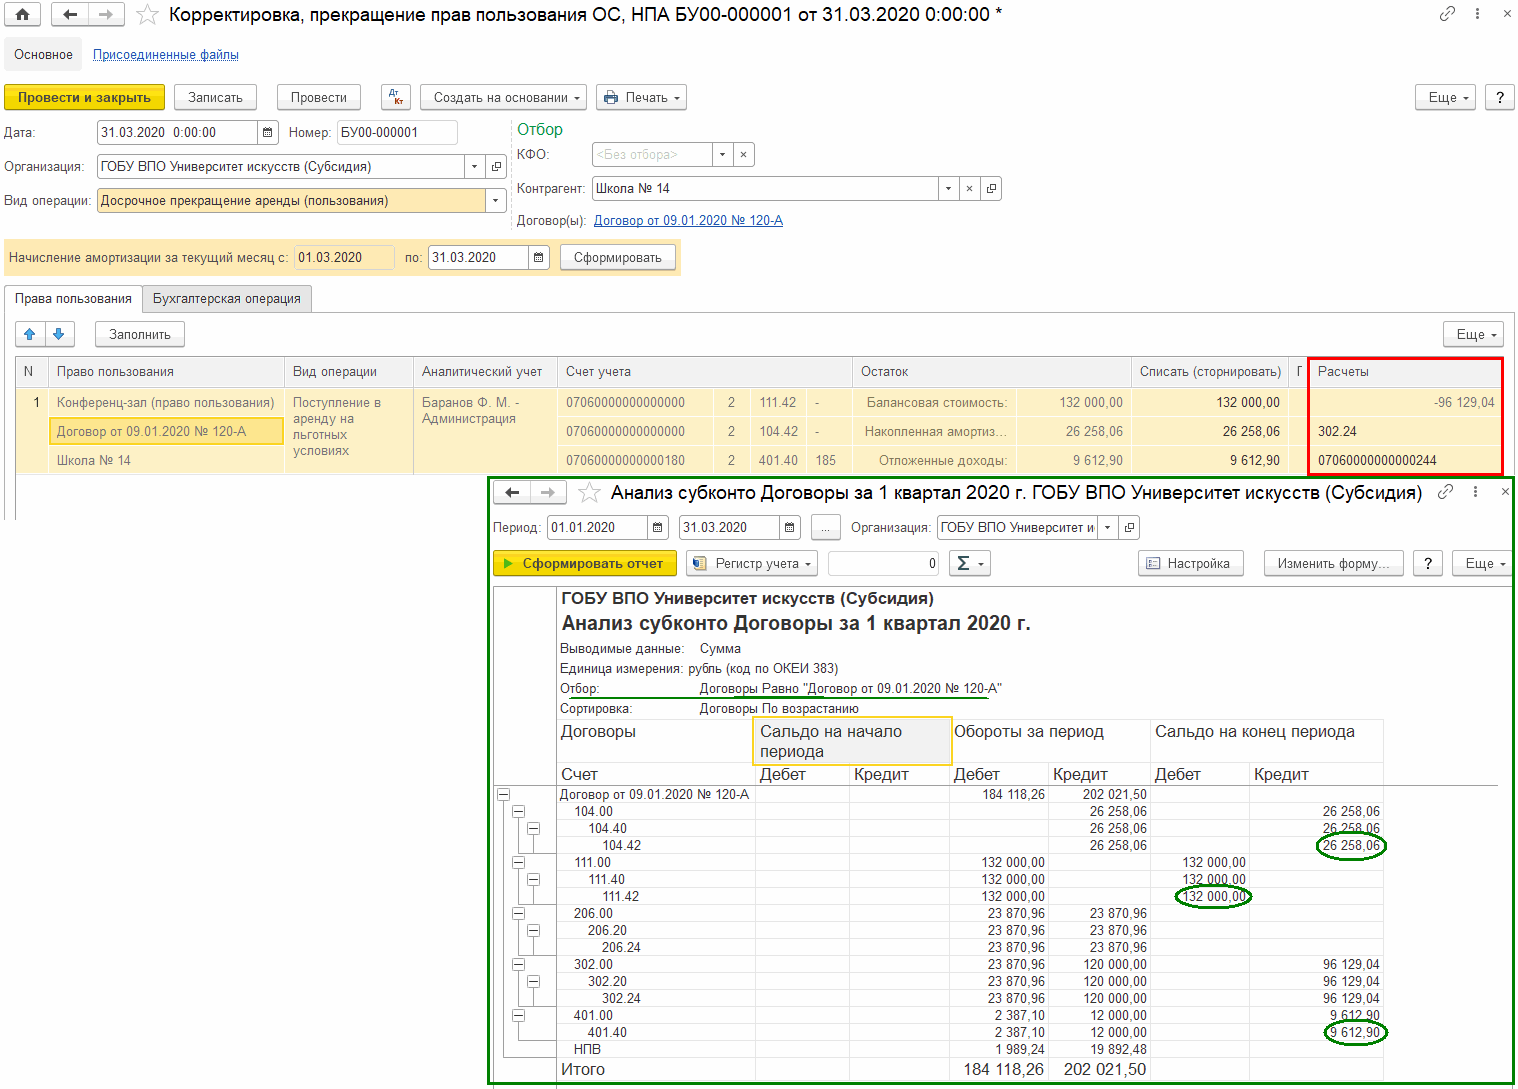Click Сформировать amortization button
The image size is (1518, 1089).
click(x=618, y=257)
